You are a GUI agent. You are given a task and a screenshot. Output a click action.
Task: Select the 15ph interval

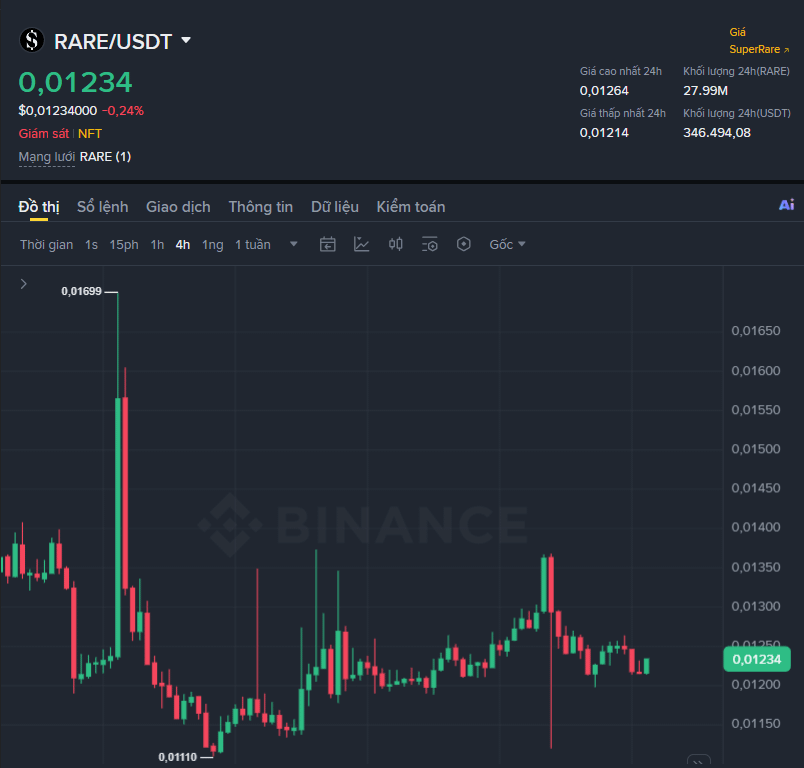(x=124, y=245)
